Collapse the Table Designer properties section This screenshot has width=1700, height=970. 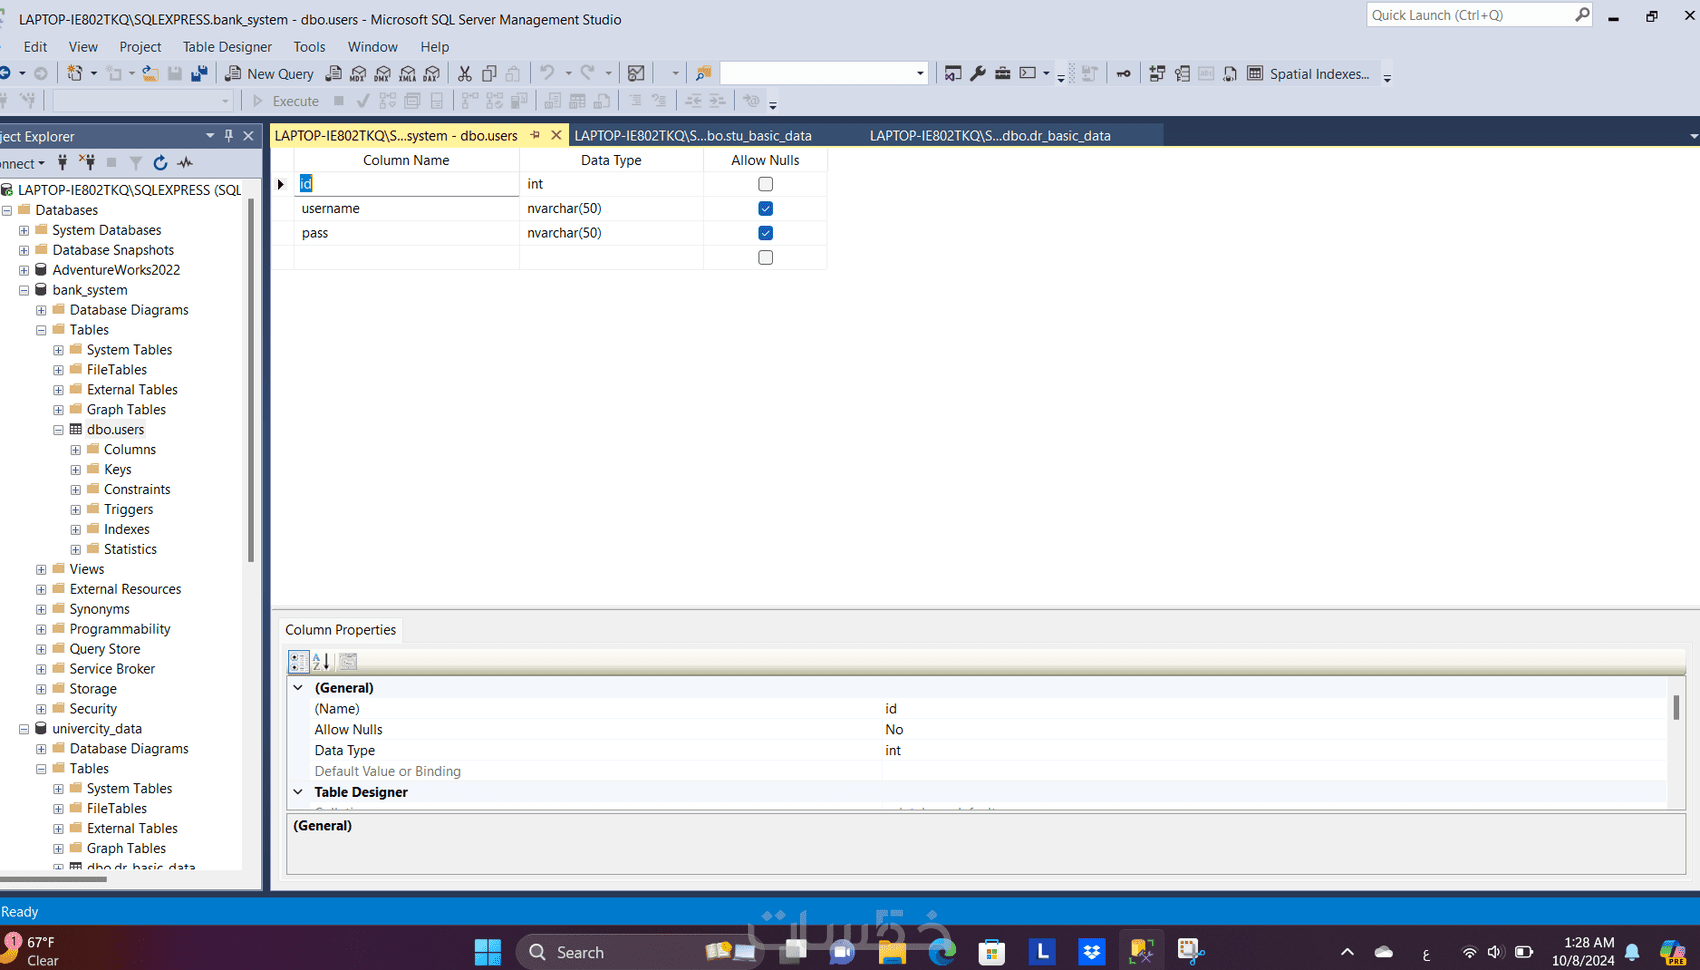click(x=298, y=792)
